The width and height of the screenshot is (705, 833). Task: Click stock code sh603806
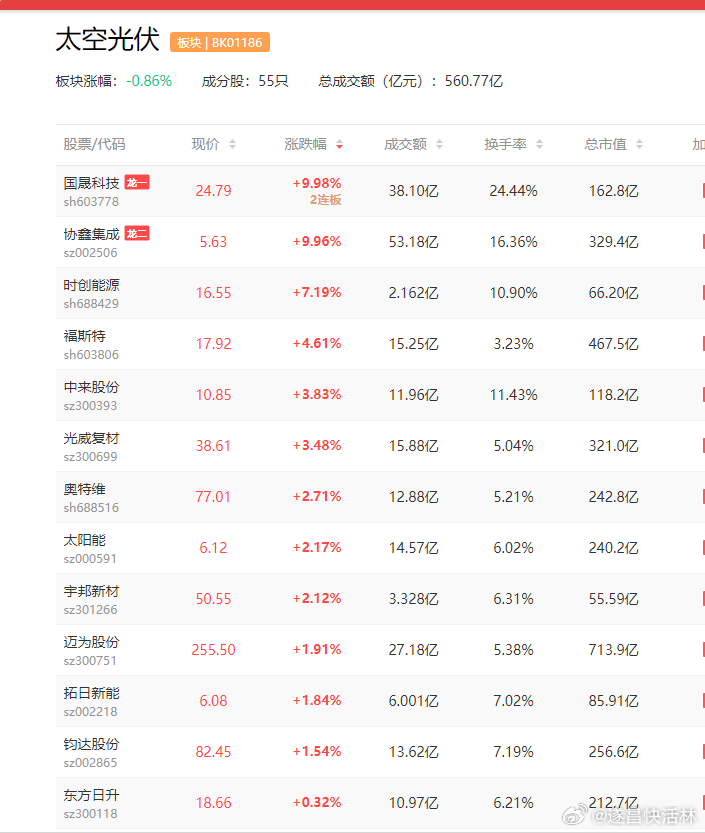click(91, 355)
